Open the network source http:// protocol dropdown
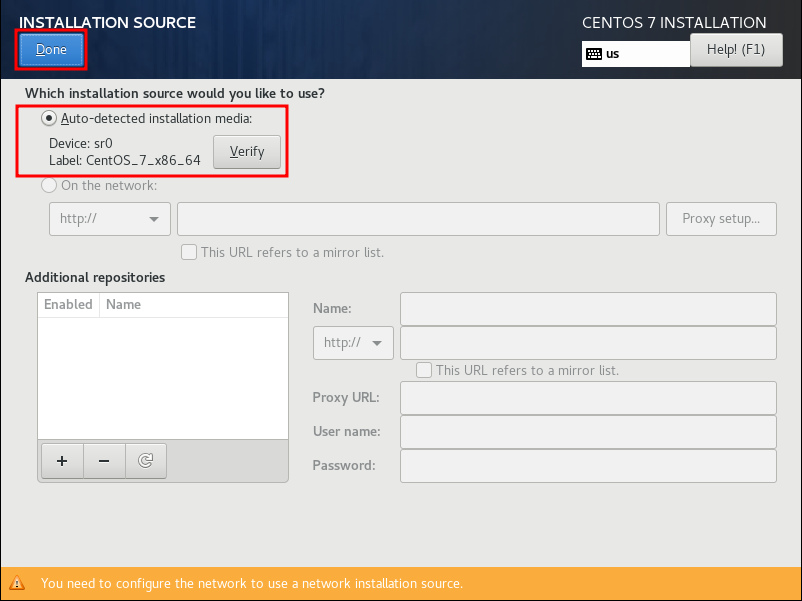This screenshot has height=601, width=802. [110, 219]
